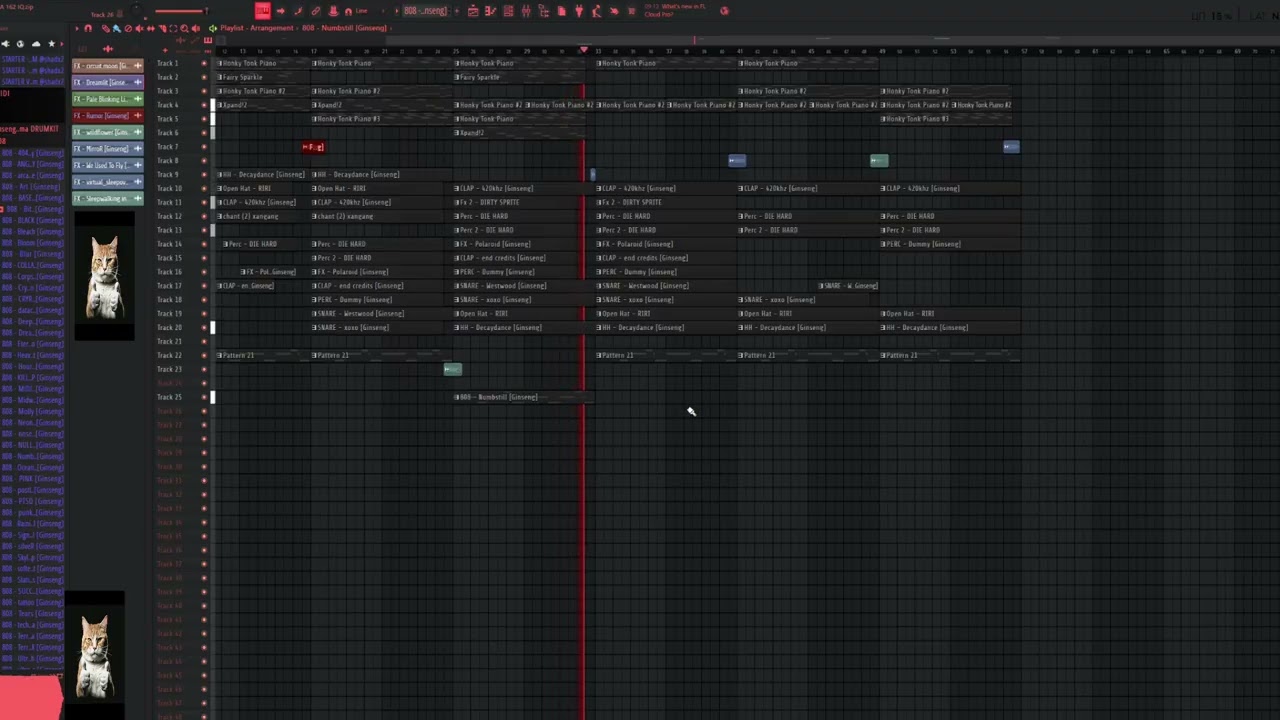
Task: Choose the Select tool in Playlist toolbar
Action: click(173, 28)
